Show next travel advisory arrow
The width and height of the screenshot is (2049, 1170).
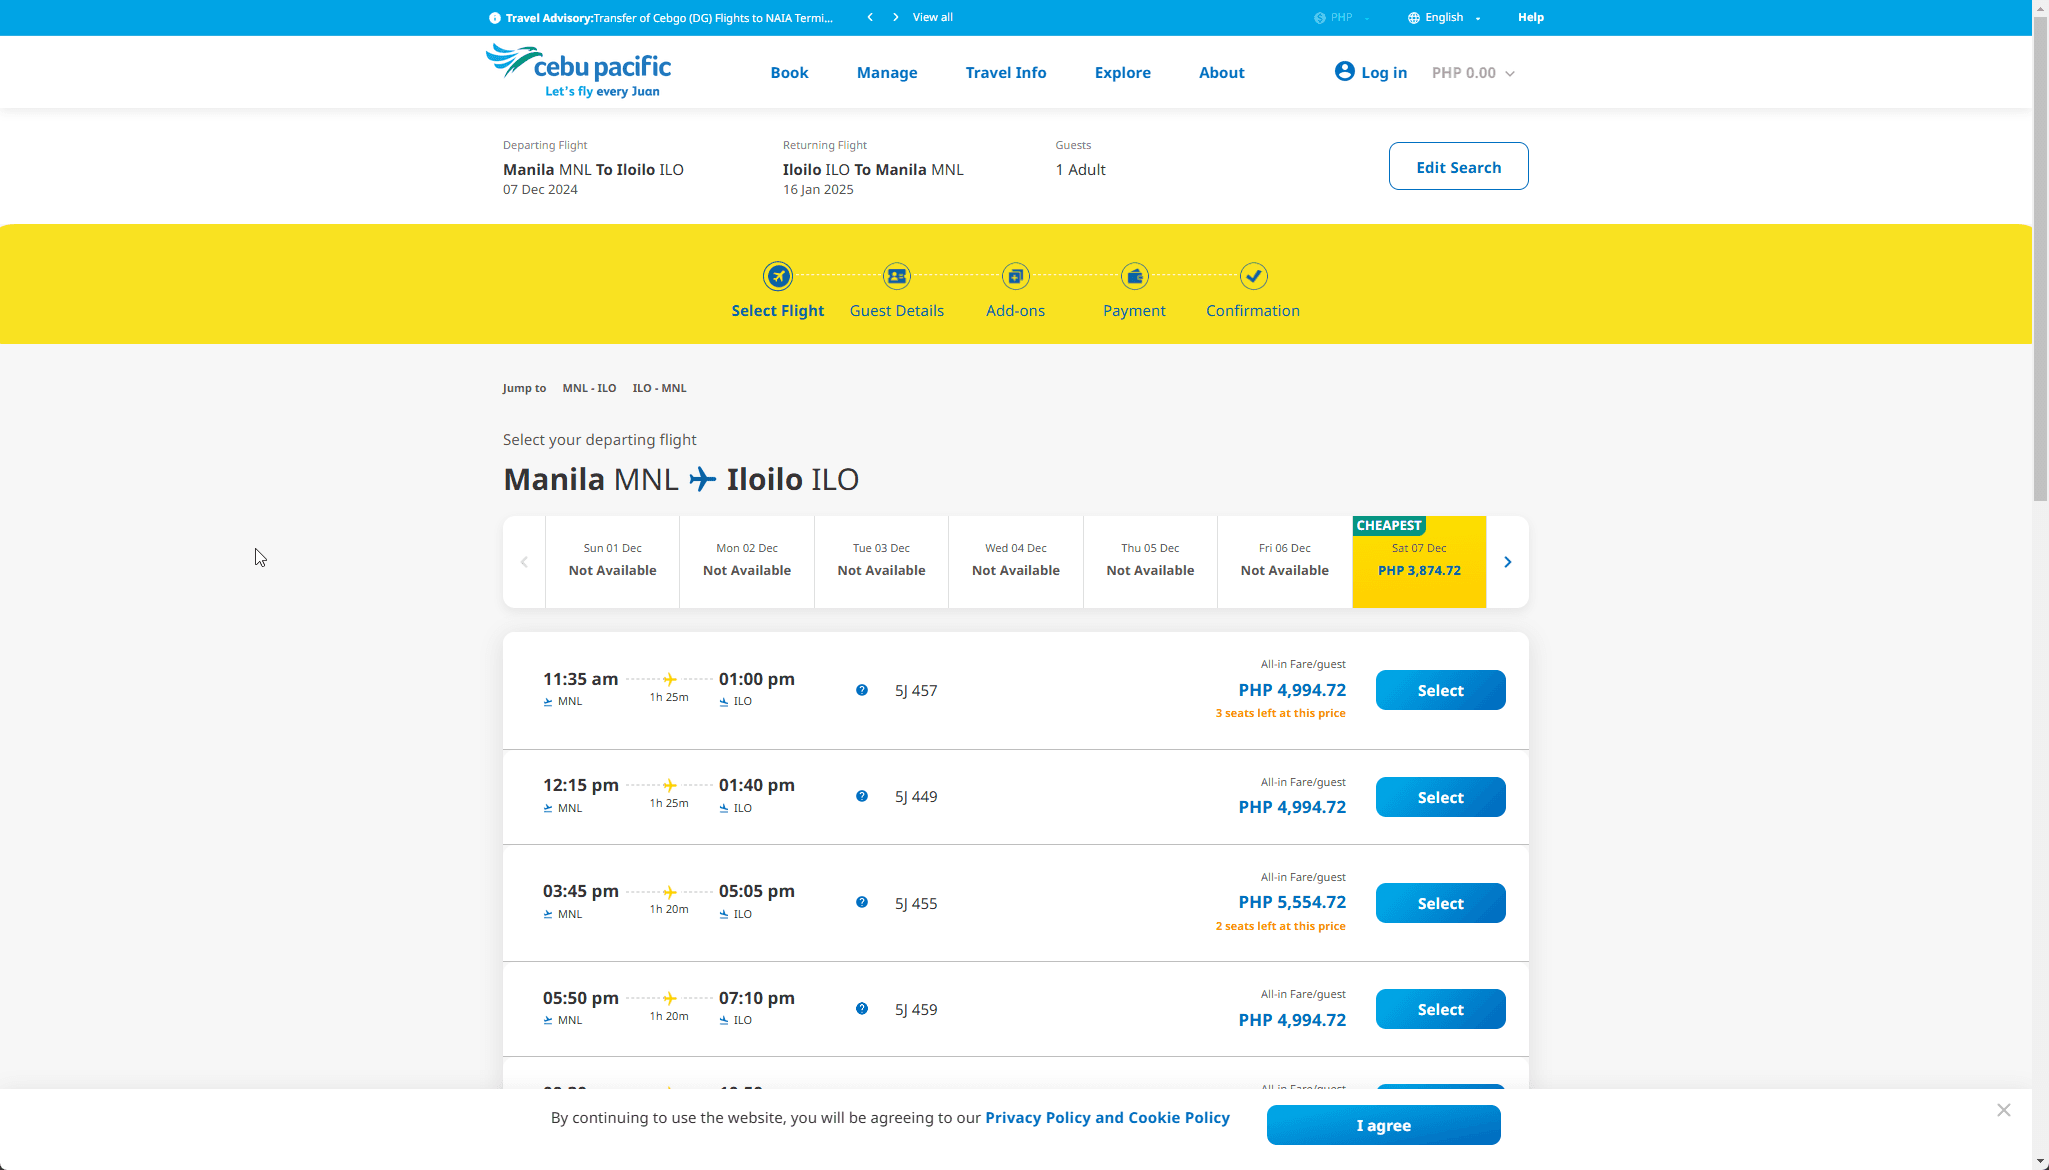[895, 17]
